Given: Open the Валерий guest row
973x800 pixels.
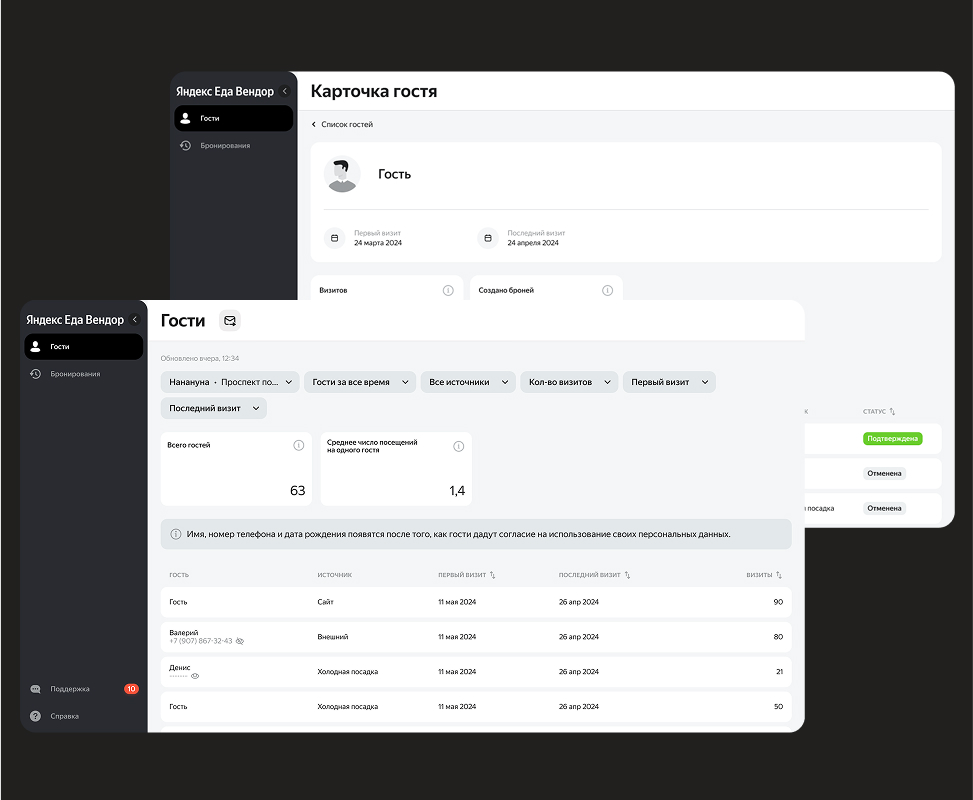Looking at the screenshot, I should pos(476,637).
